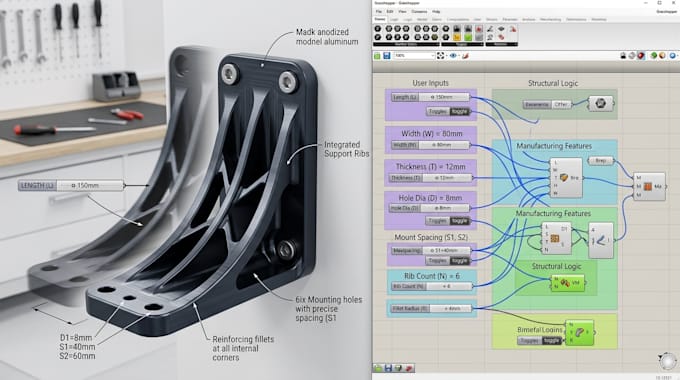This screenshot has height=380, width=680.
Task: Click the compass navigation widget
Action: pyautogui.click(x=667, y=361)
